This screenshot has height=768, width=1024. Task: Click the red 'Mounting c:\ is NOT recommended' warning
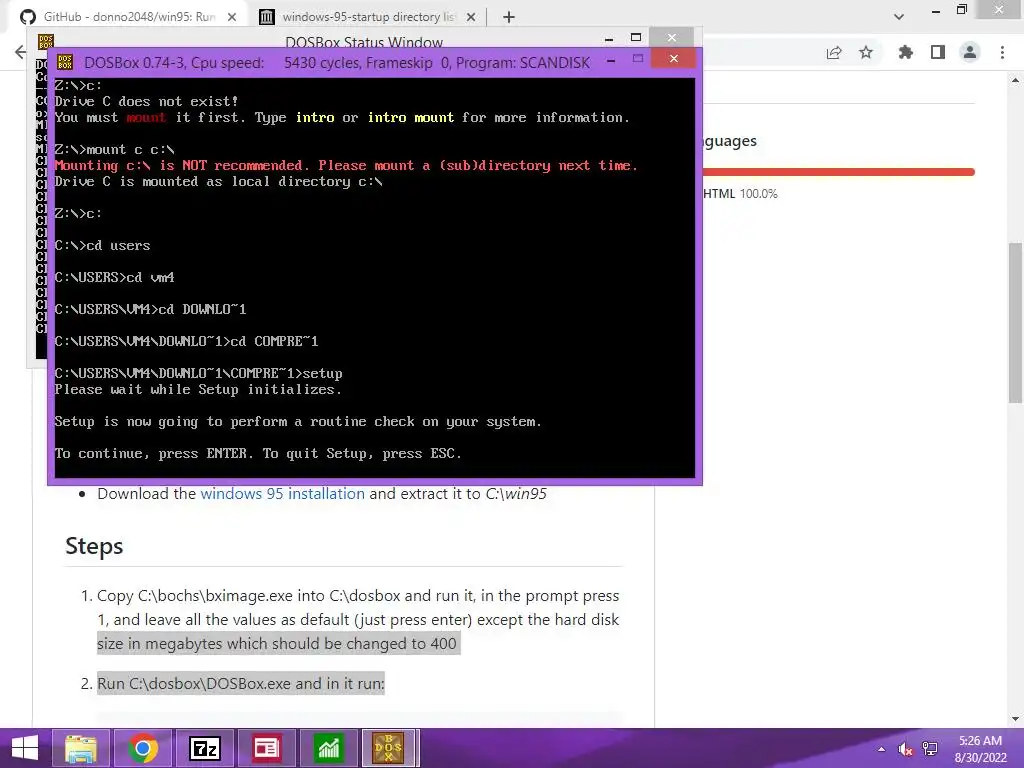click(346, 166)
